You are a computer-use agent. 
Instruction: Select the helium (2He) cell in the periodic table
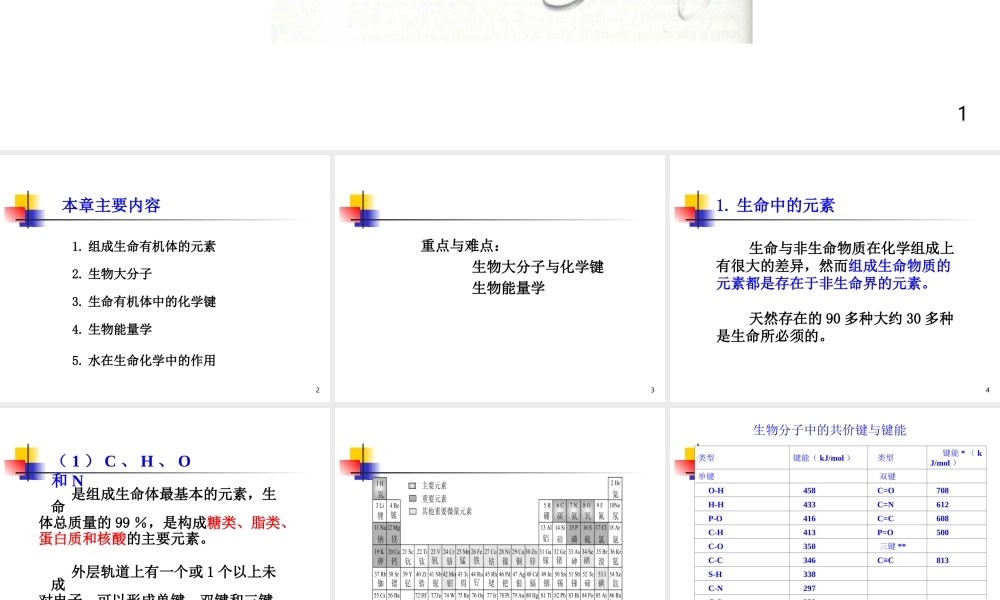click(617, 487)
